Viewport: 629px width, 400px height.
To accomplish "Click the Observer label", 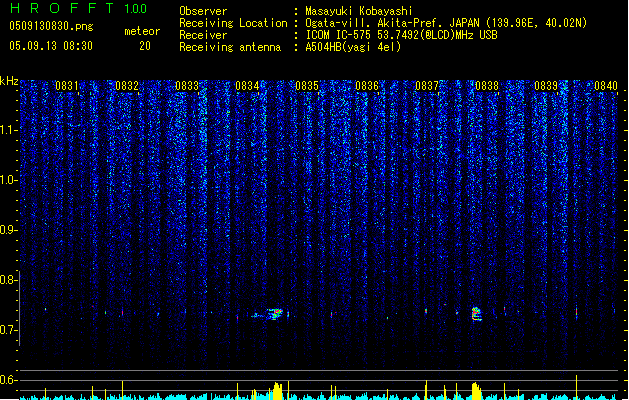I will [x=203, y=11].
